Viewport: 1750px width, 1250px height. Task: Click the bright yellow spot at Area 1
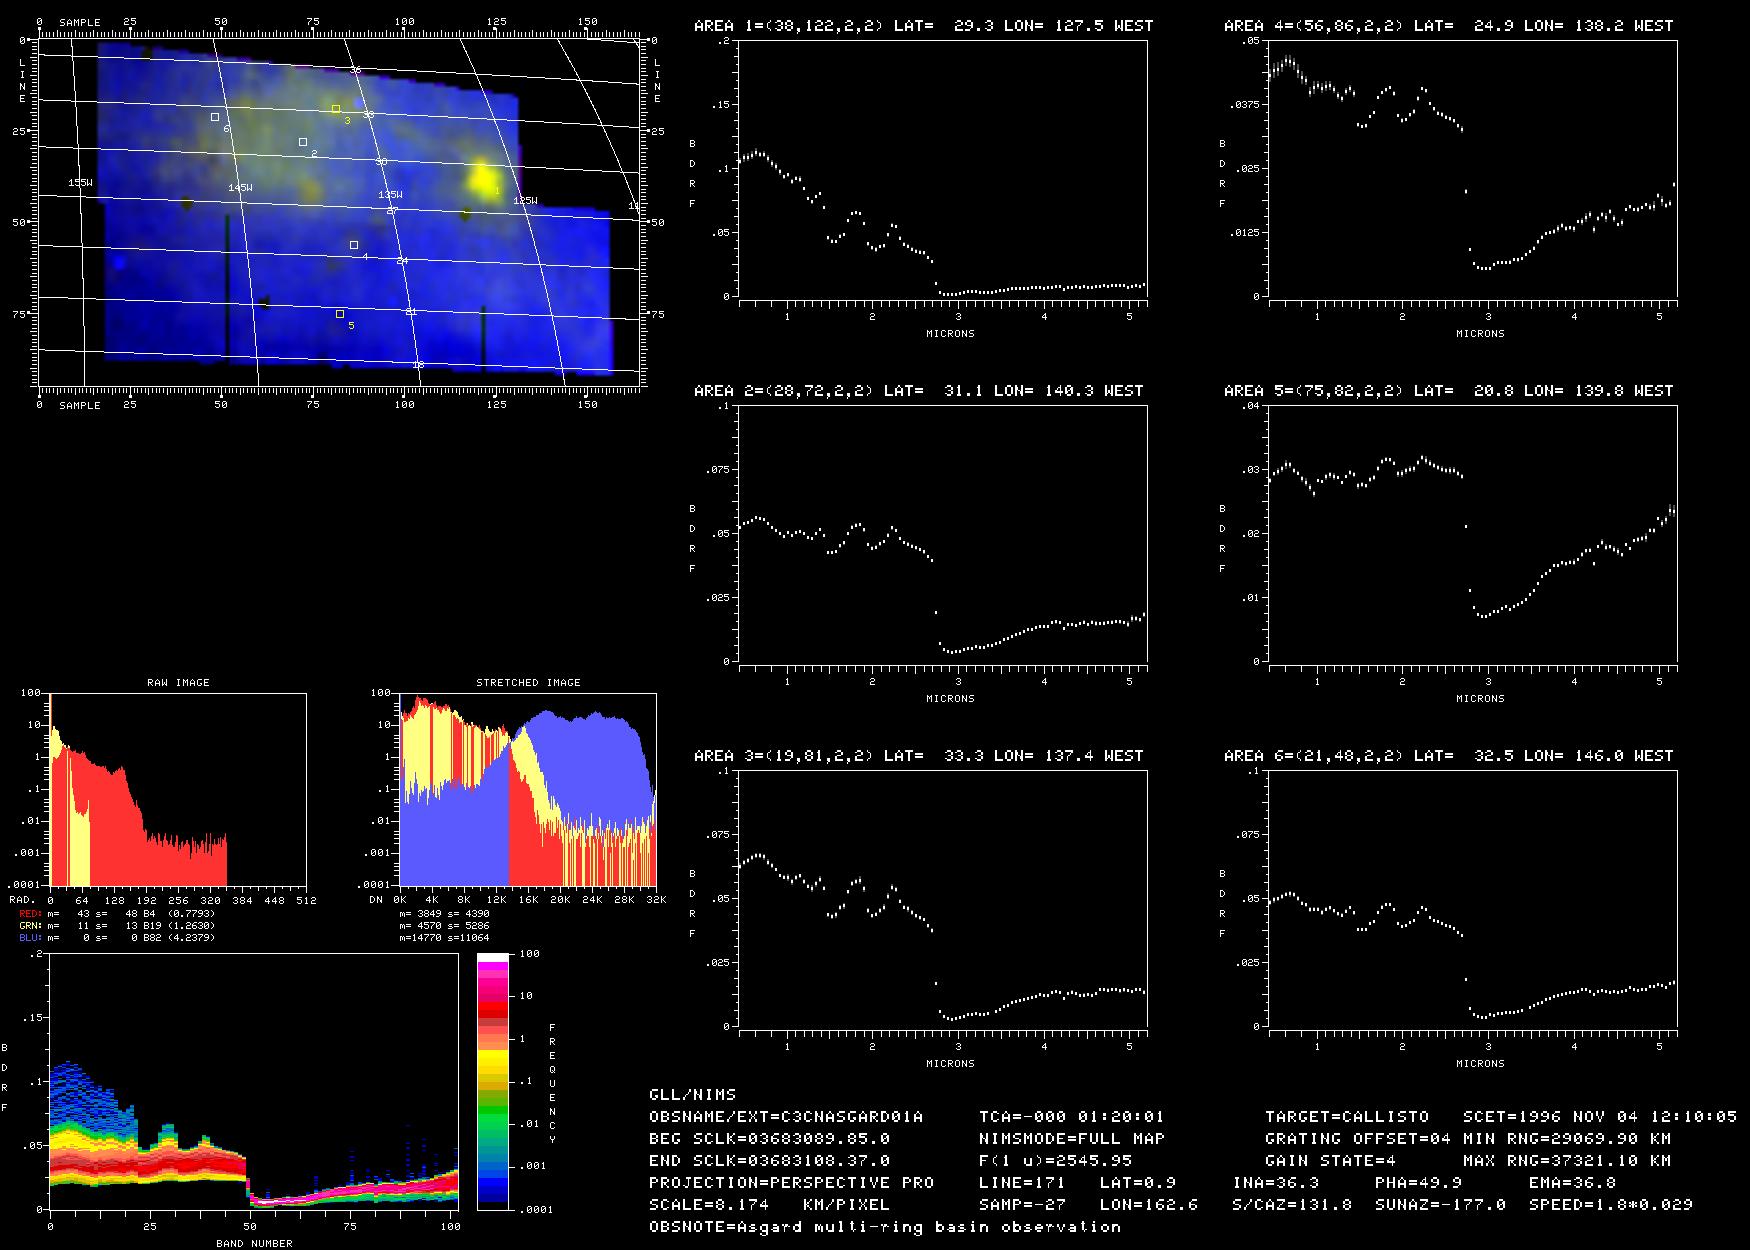tap(483, 180)
